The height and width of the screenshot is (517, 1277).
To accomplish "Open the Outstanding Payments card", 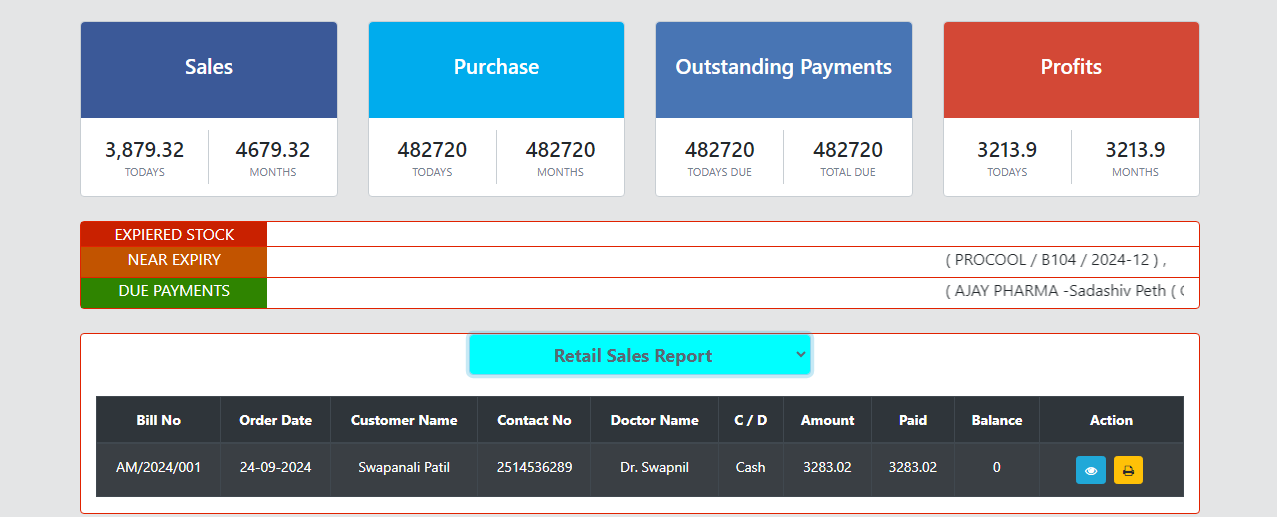I will [783, 68].
